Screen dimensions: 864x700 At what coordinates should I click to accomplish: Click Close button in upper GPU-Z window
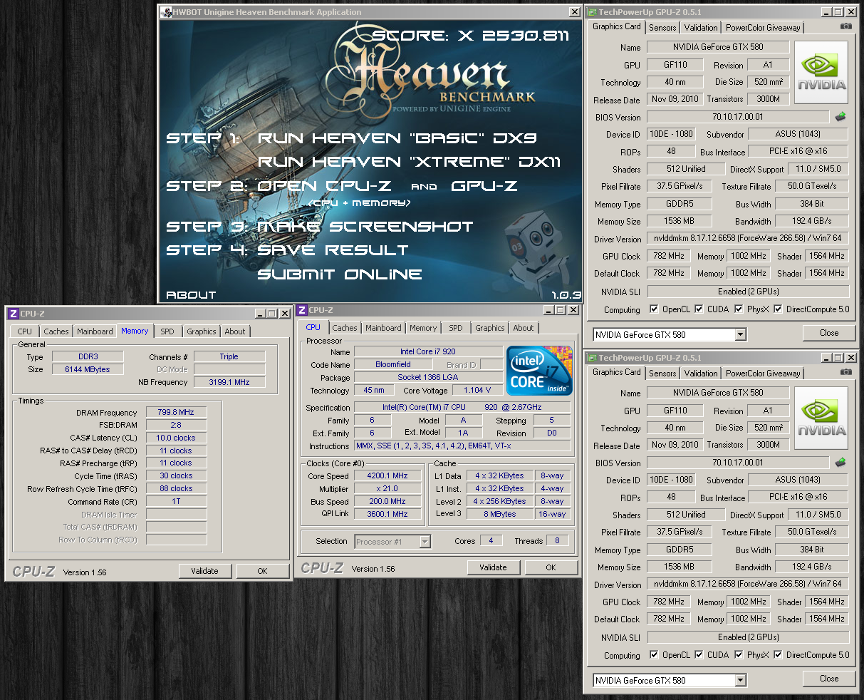pos(829,333)
